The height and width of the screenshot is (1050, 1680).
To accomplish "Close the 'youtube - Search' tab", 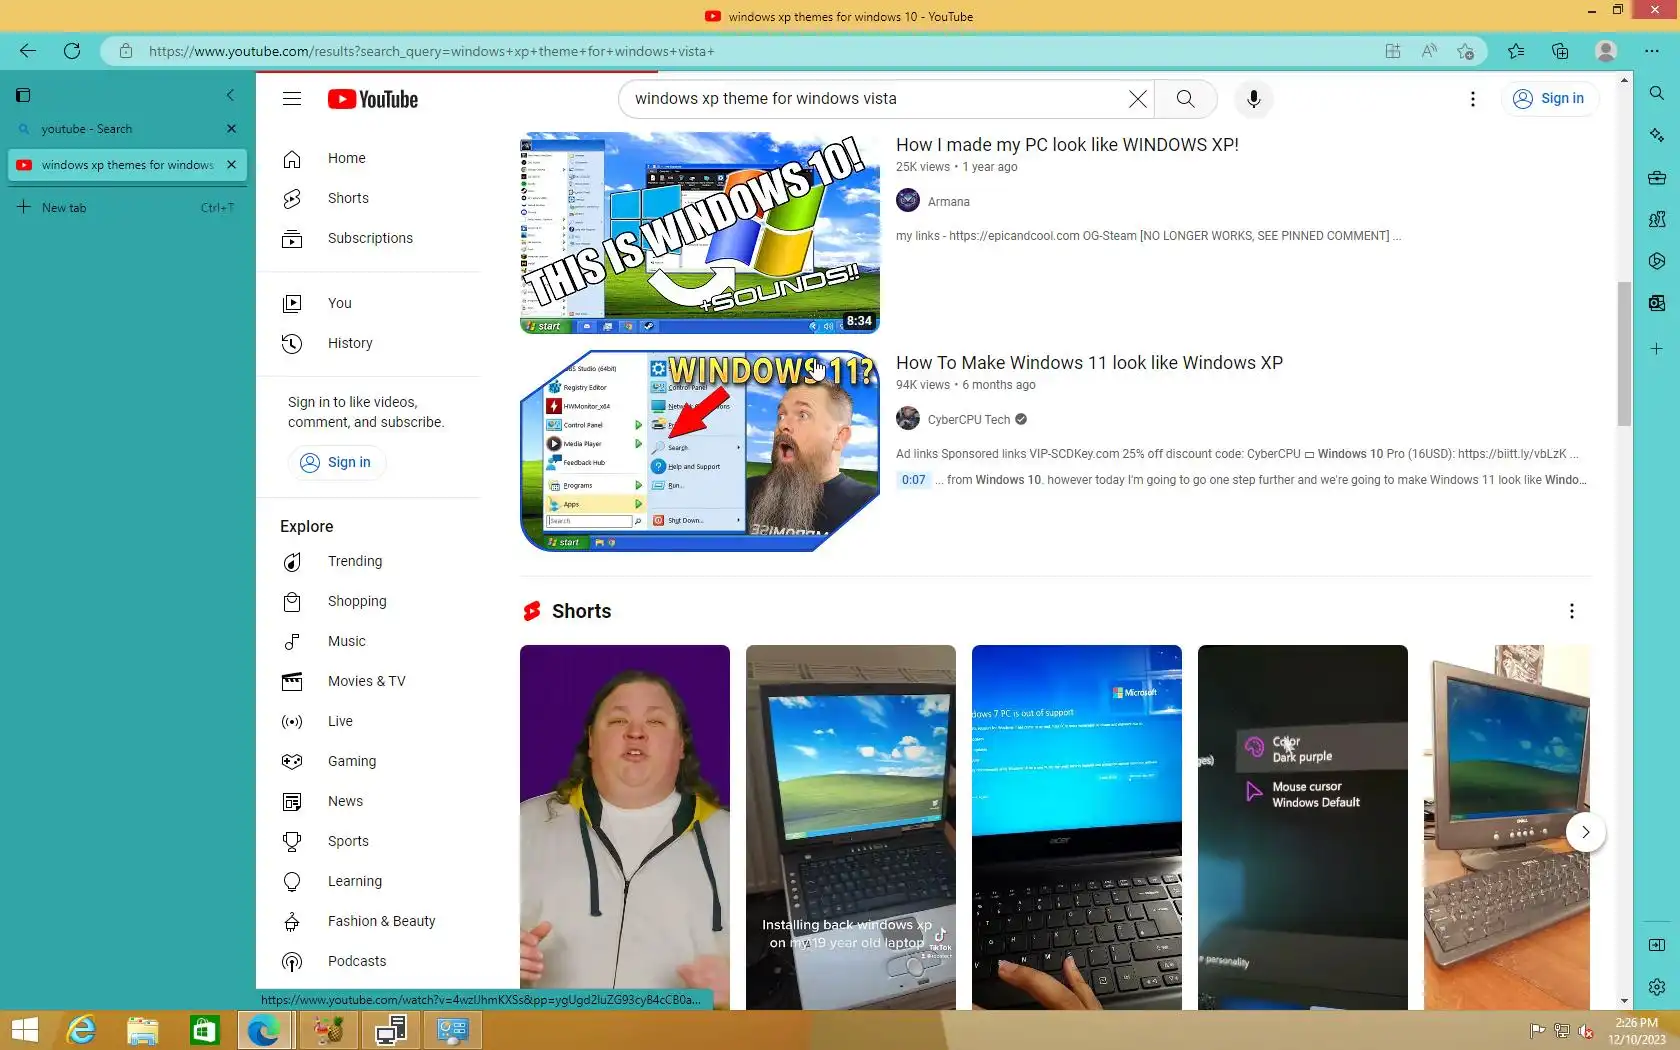I will pos(231,129).
